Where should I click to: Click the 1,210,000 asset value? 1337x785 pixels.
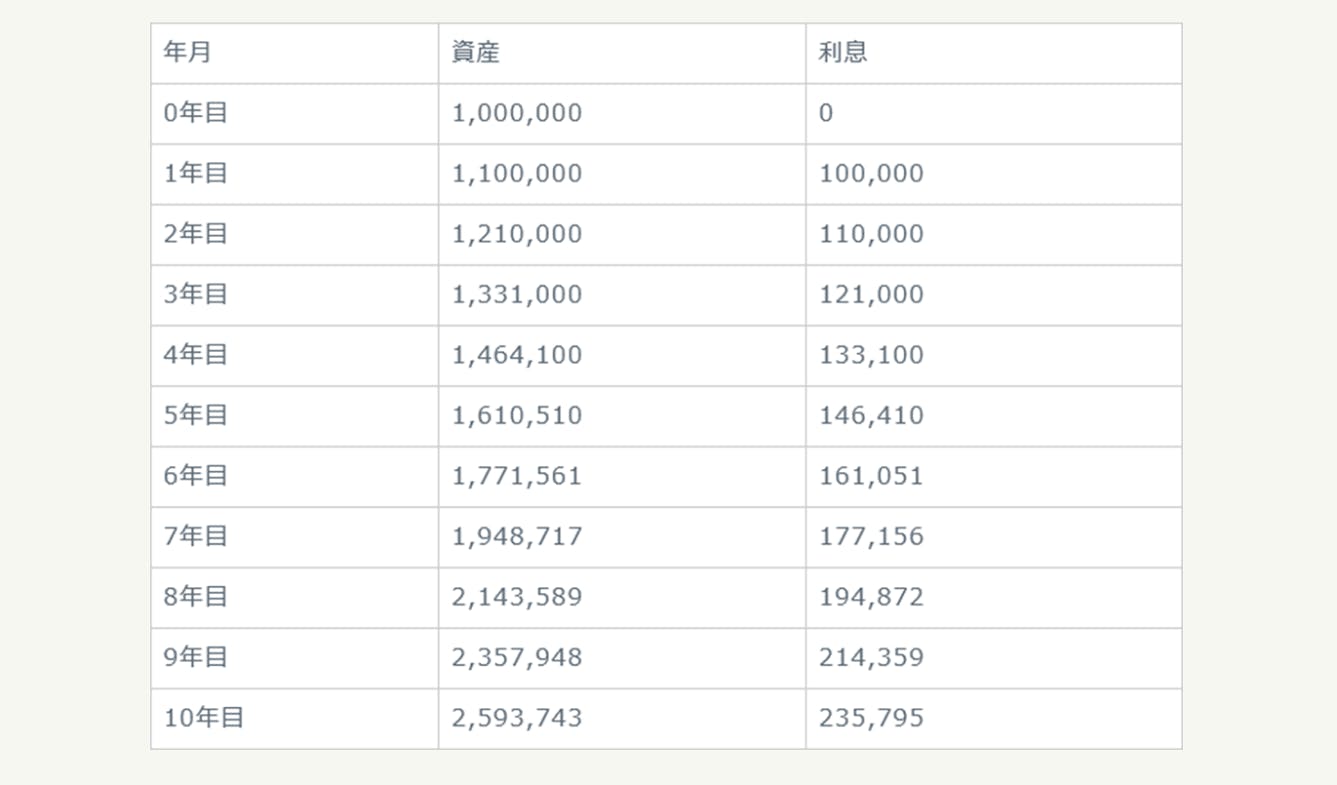(x=517, y=234)
